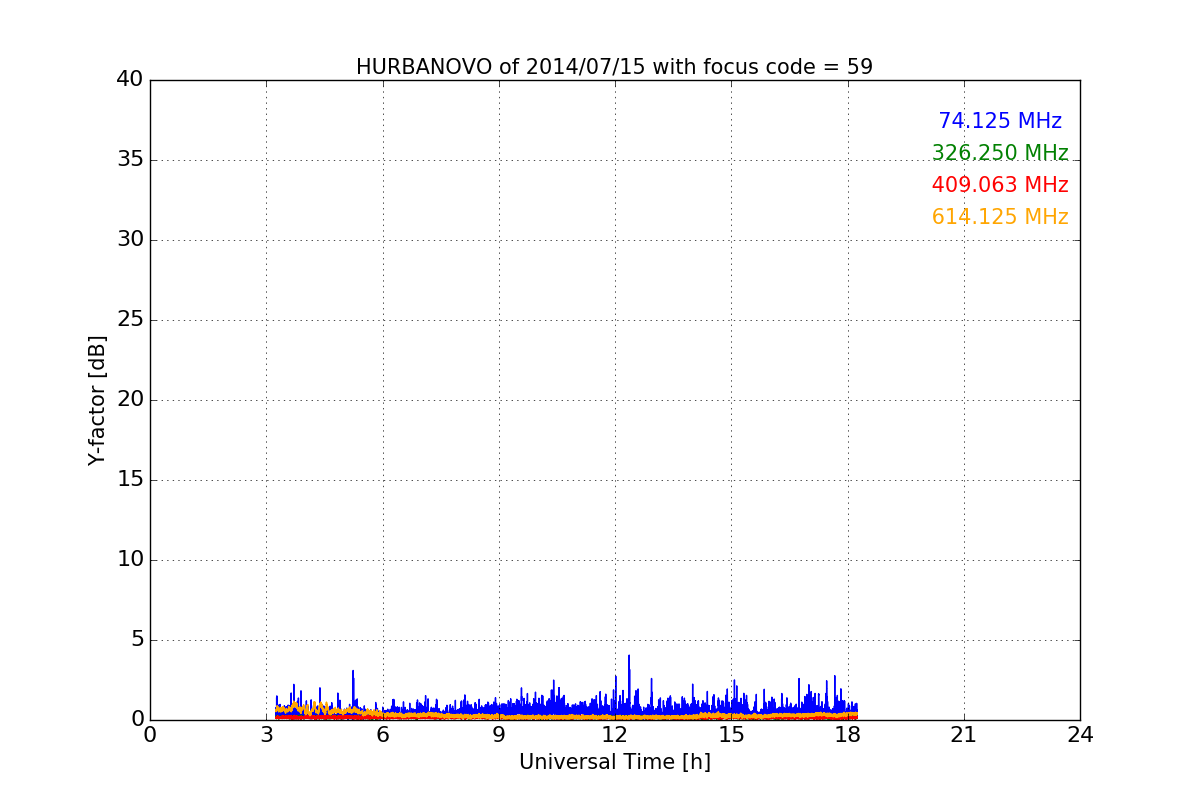Click the Y-factor [dB] axis label
This screenshot has height=800, width=1200.
[97, 400]
